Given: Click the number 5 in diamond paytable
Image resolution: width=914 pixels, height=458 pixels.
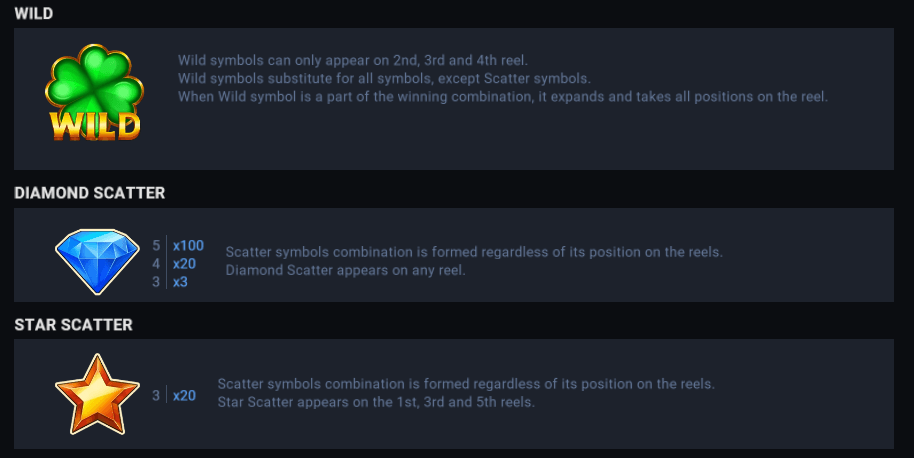Looking at the screenshot, I should click(x=156, y=245).
